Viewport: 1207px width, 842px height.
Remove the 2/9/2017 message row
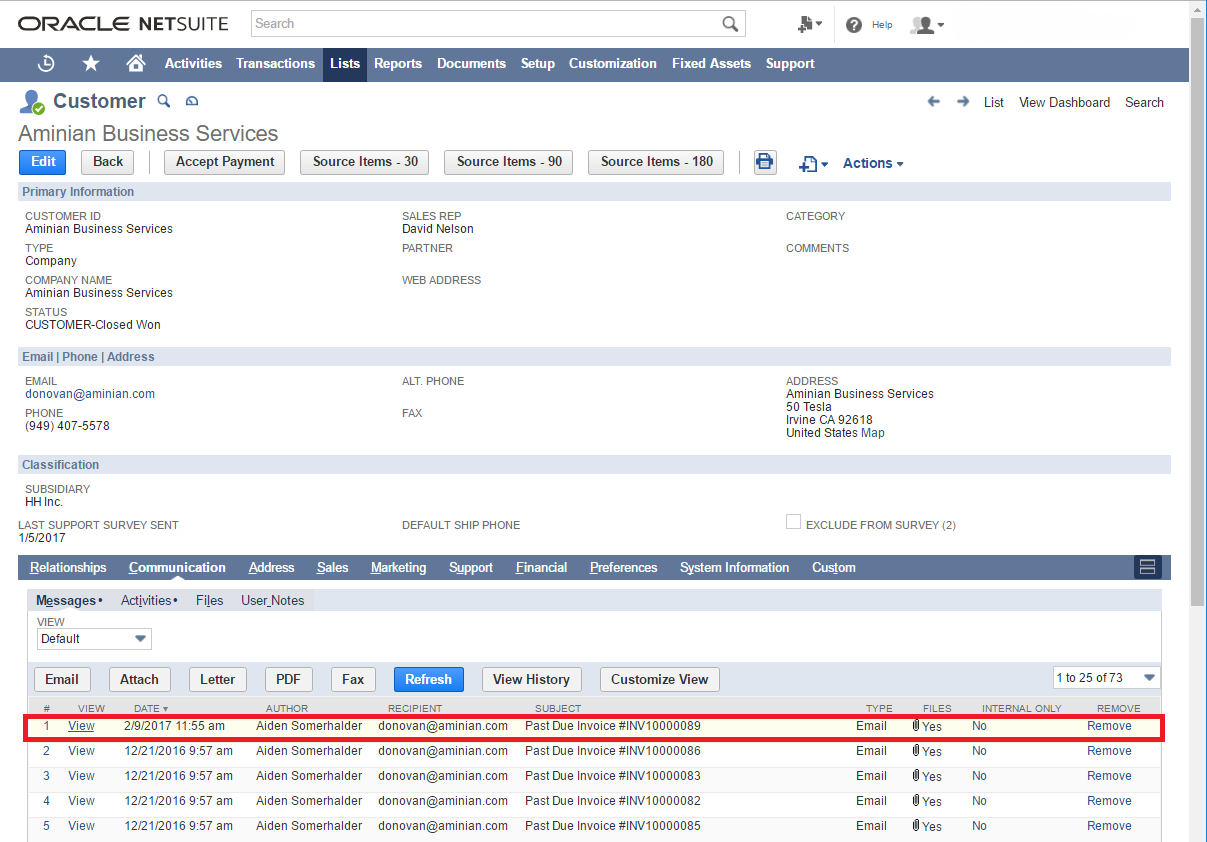[1109, 726]
